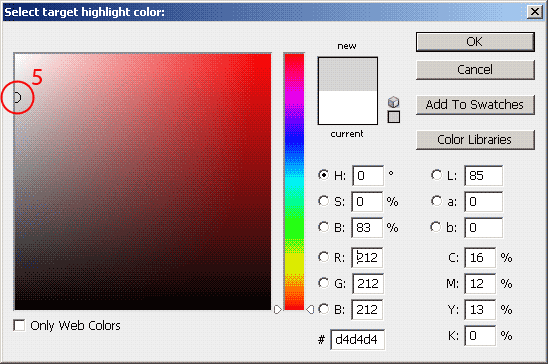Click the right hue slider arrow handle

pos(310,310)
